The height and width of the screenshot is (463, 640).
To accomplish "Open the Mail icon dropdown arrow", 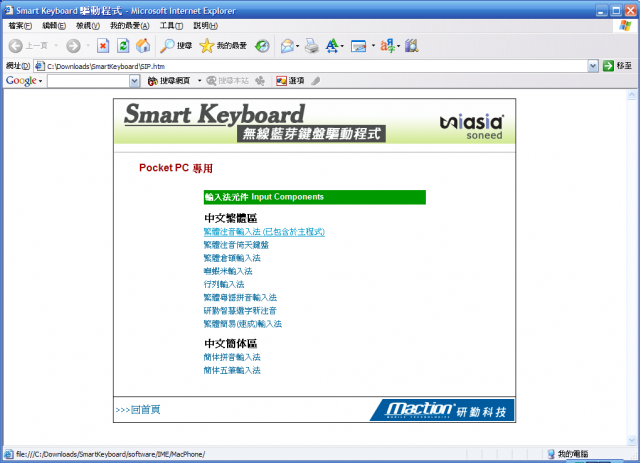I will [x=298, y=46].
